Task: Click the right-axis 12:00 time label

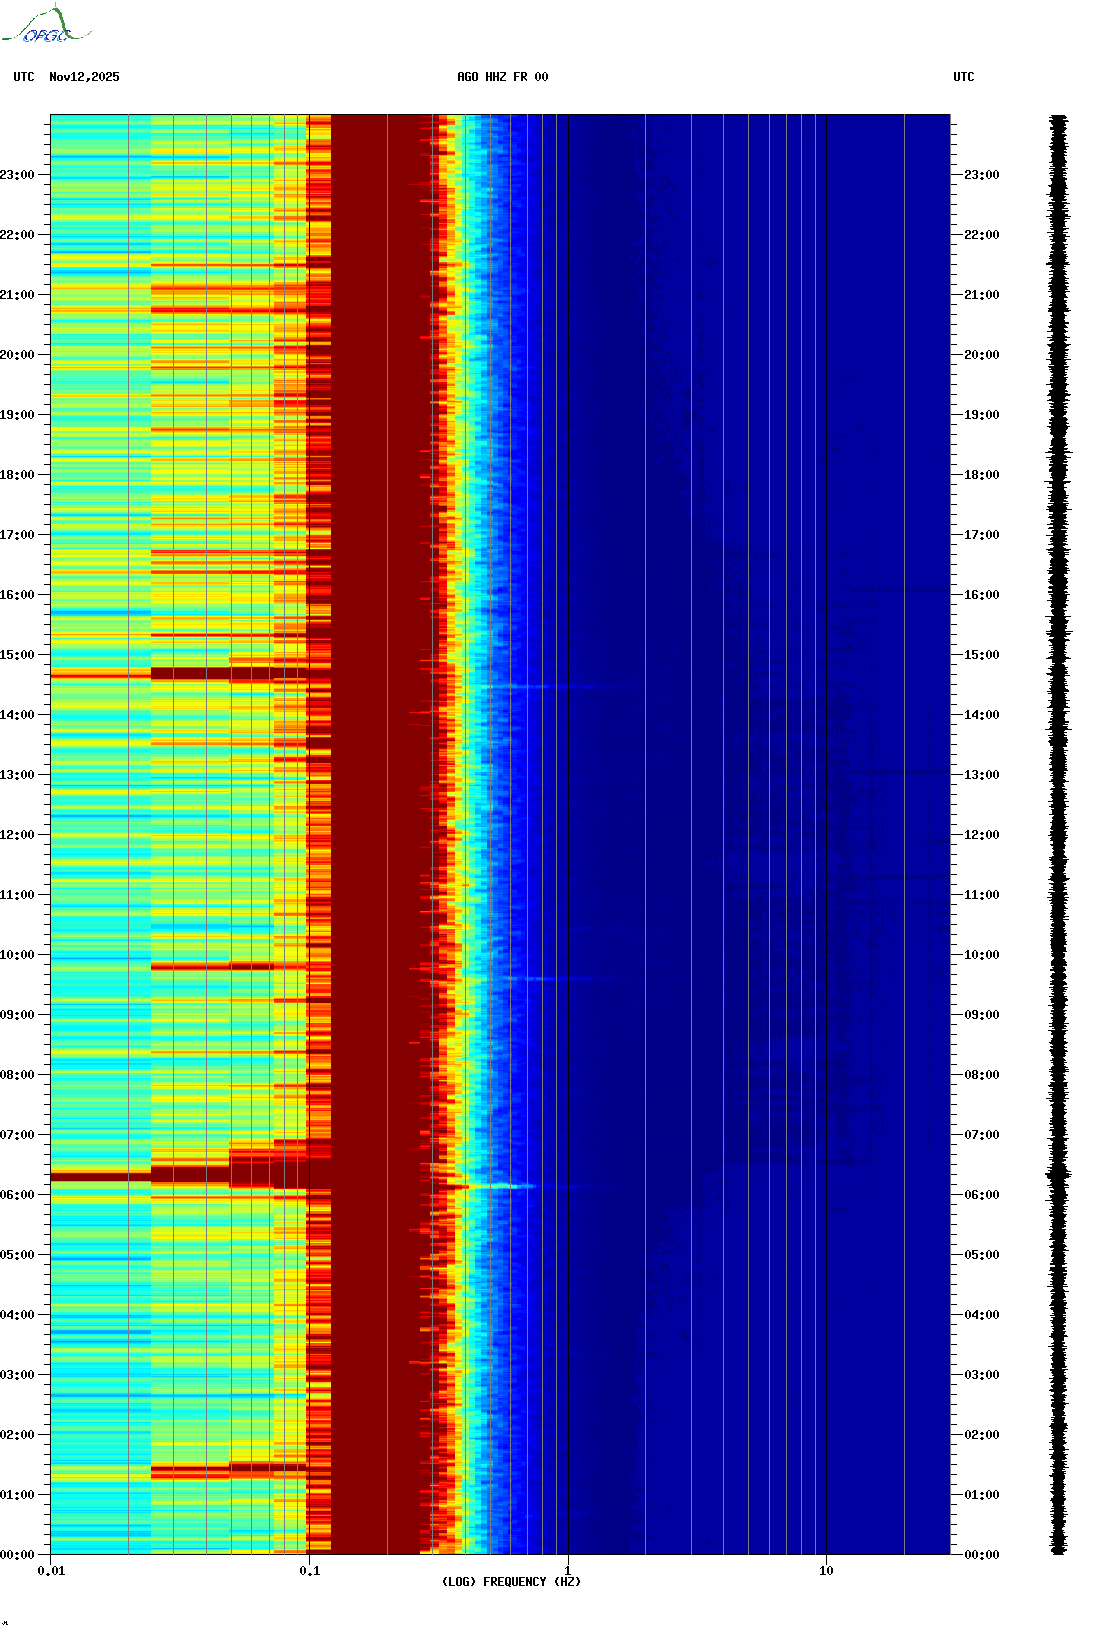Action: click(982, 835)
